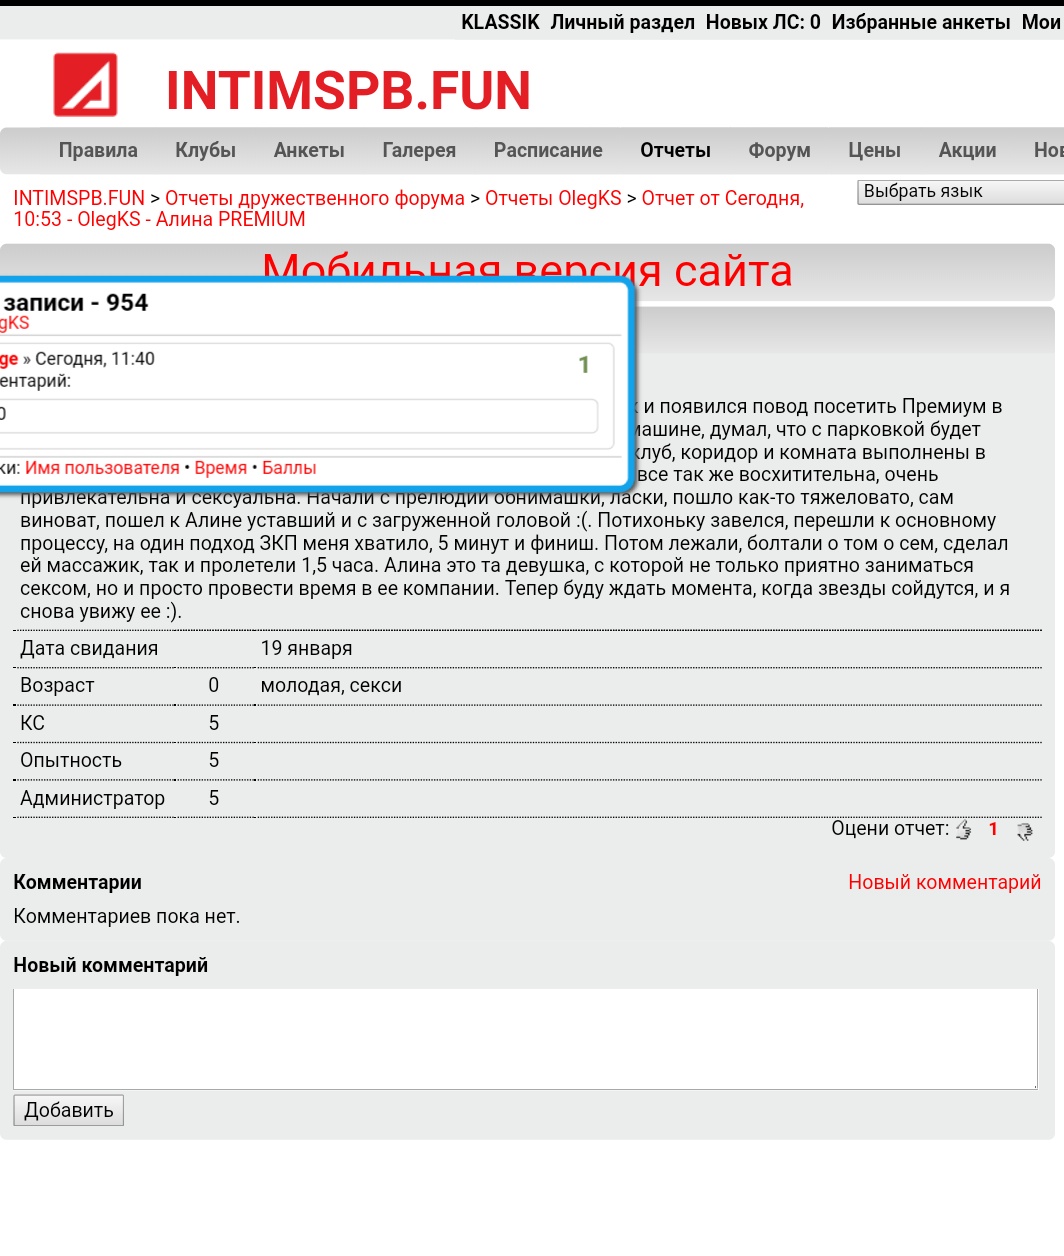Open the language selection dropdown
Screen dimensions: 1064x1256
point(960,192)
